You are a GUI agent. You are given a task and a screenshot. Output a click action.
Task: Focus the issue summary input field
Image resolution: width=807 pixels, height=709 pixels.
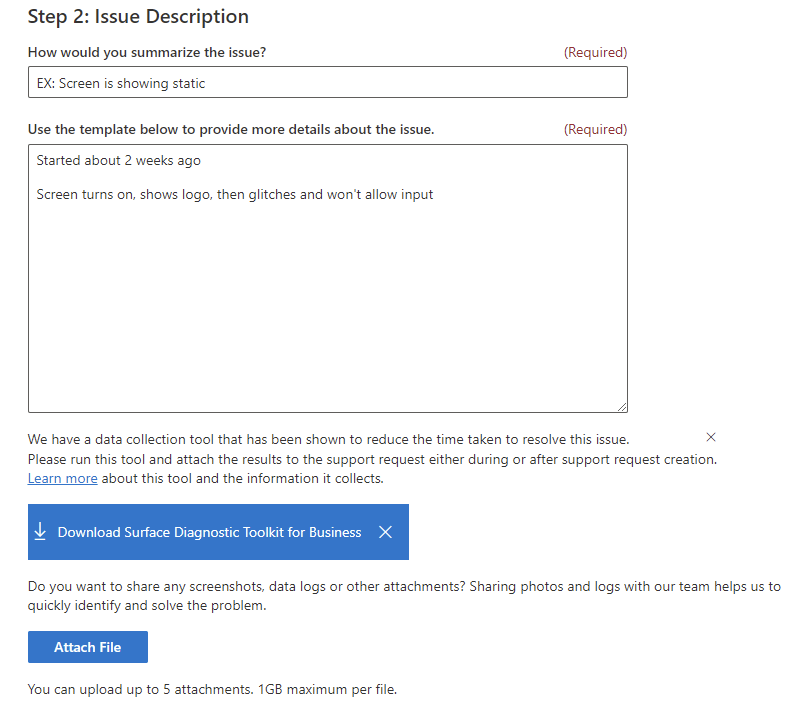327,82
